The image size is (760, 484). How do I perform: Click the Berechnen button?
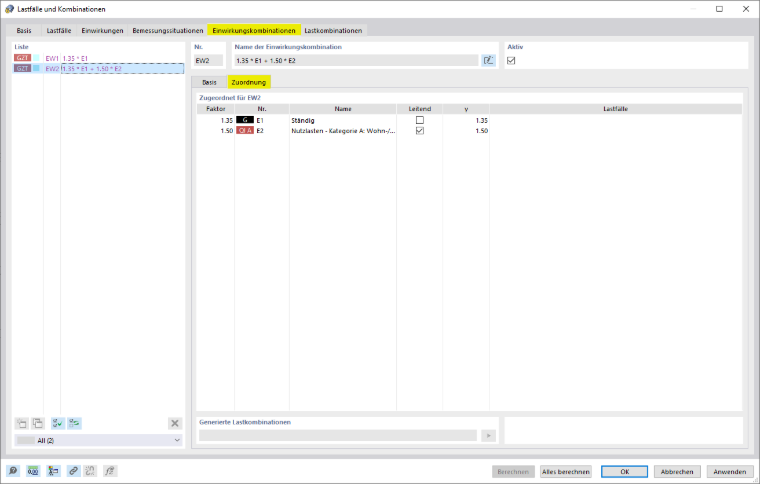[513, 471]
